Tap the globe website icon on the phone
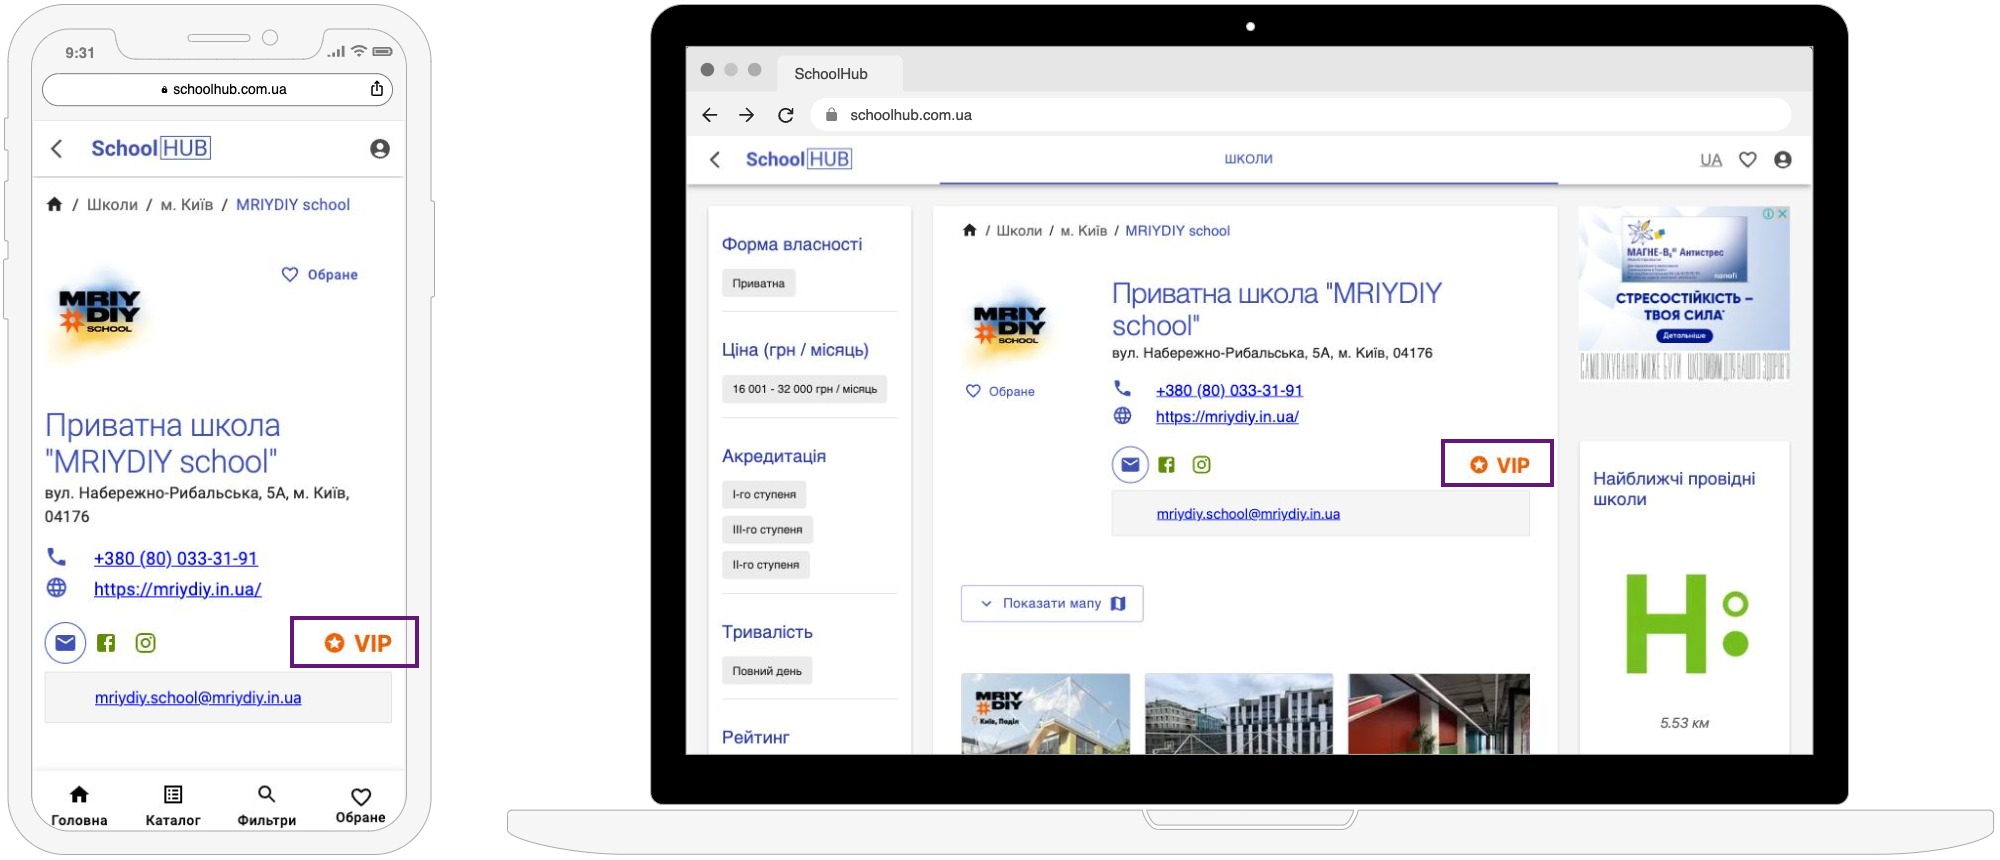Image resolution: width=2000 pixels, height=860 pixels. (57, 588)
